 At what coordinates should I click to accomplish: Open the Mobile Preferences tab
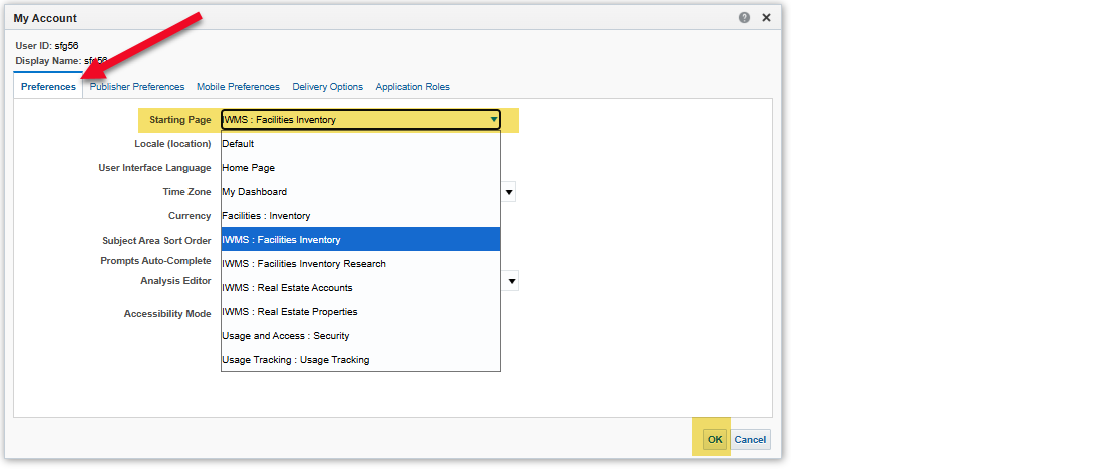point(238,87)
